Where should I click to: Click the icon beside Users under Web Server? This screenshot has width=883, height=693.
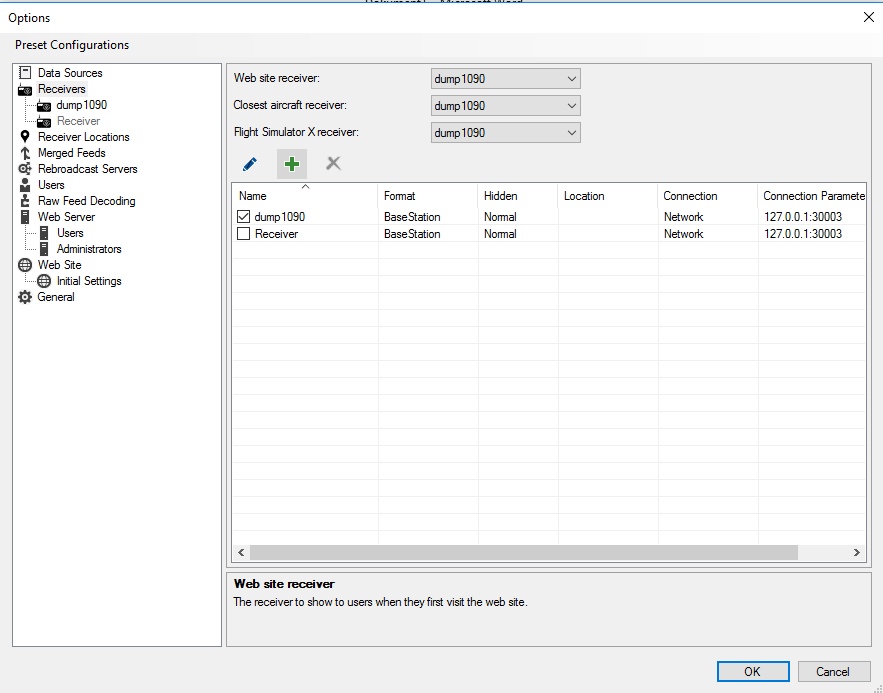coord(44,233)
